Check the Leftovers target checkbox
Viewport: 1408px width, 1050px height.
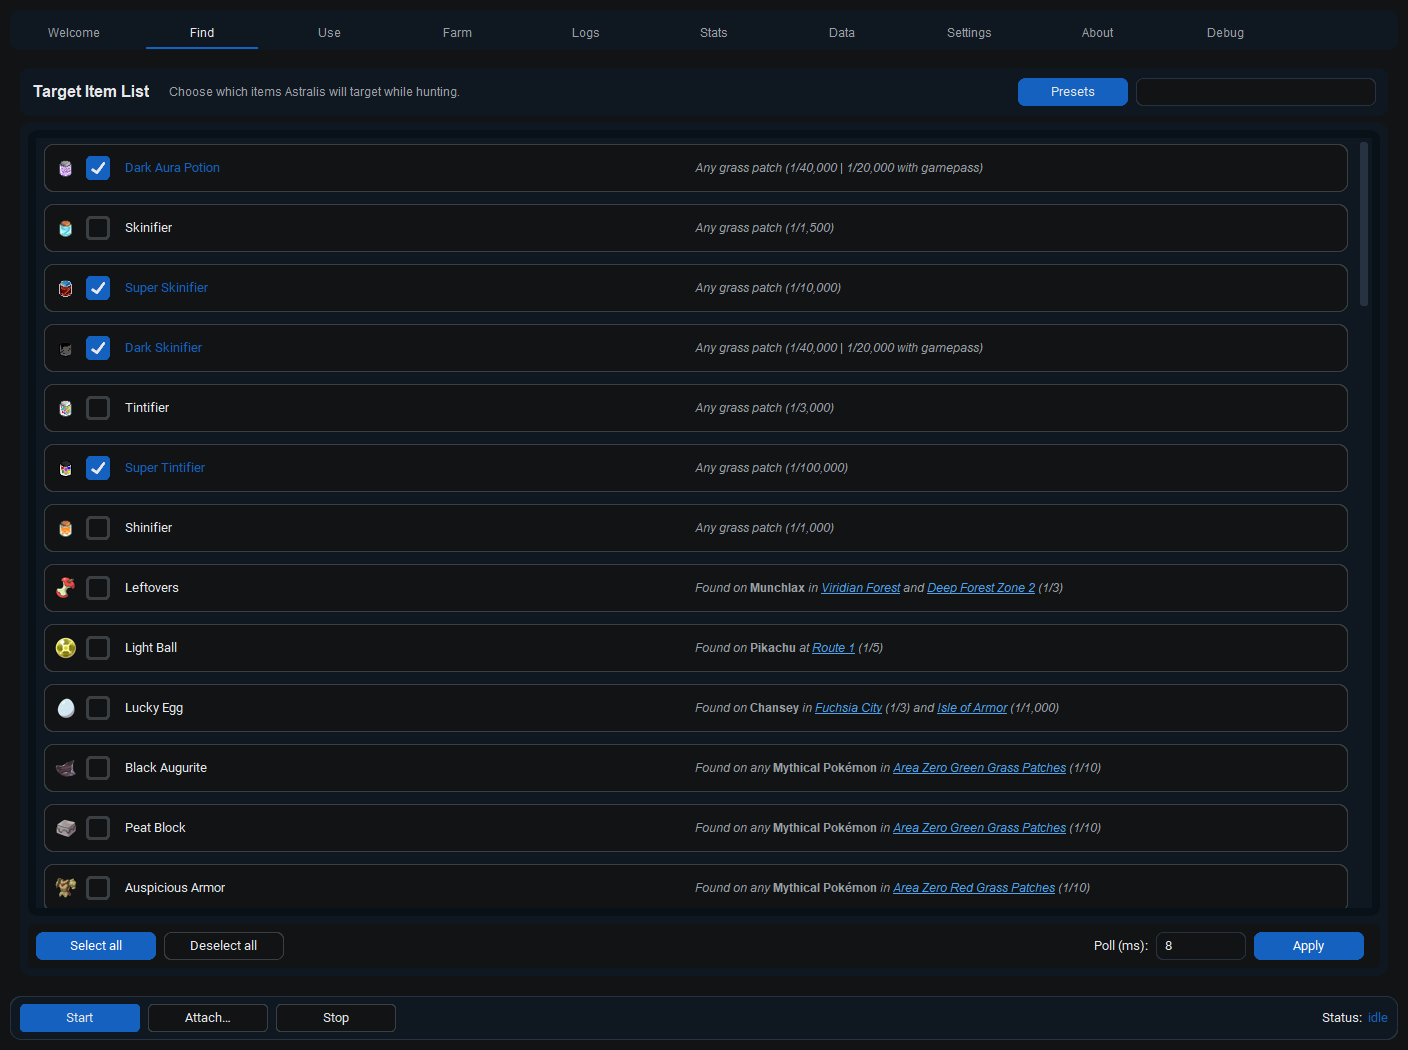click(x=98, y=588)
